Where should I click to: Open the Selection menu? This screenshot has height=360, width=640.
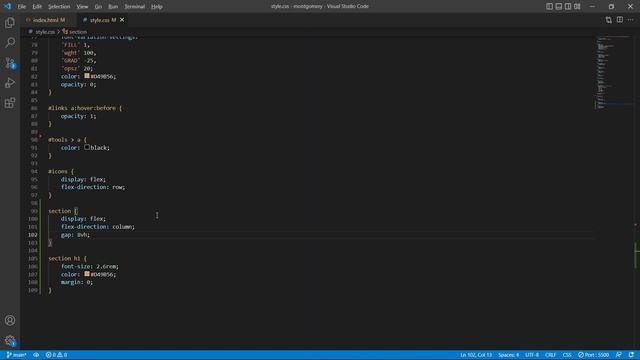click(59, 7)
